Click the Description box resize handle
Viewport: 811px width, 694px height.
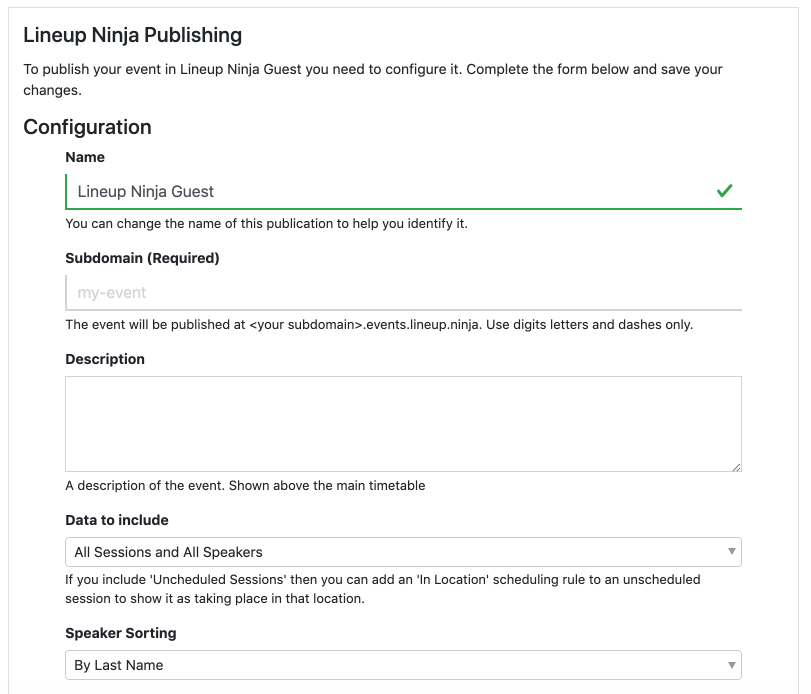click(x=737, y=467)
